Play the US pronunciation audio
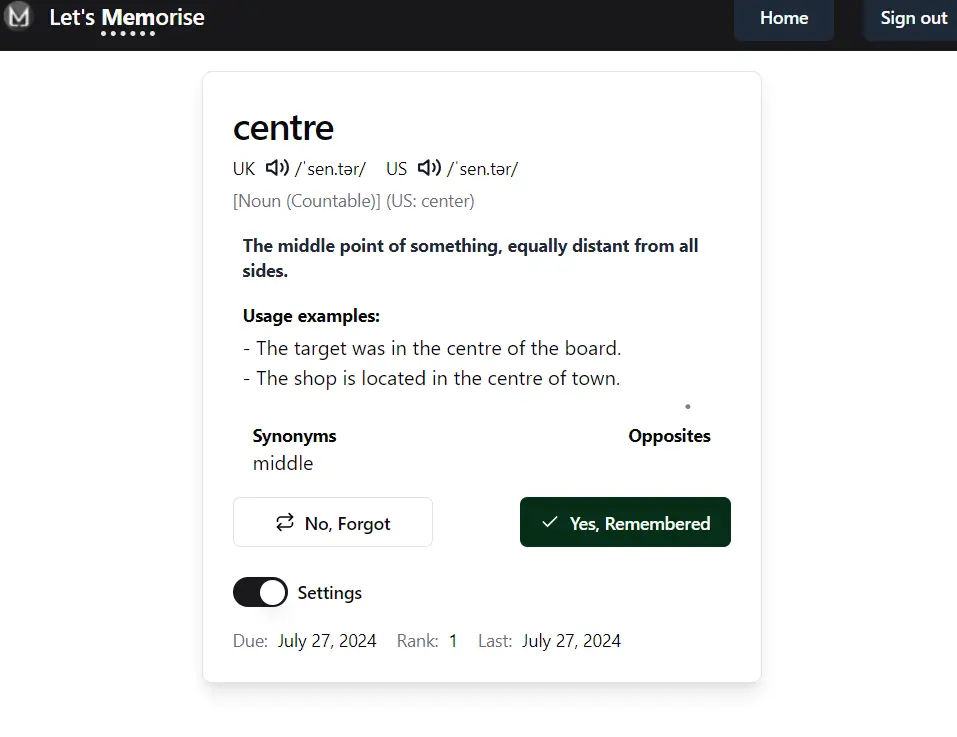Viewport: 957px width, 737px height. pos(428,168)
